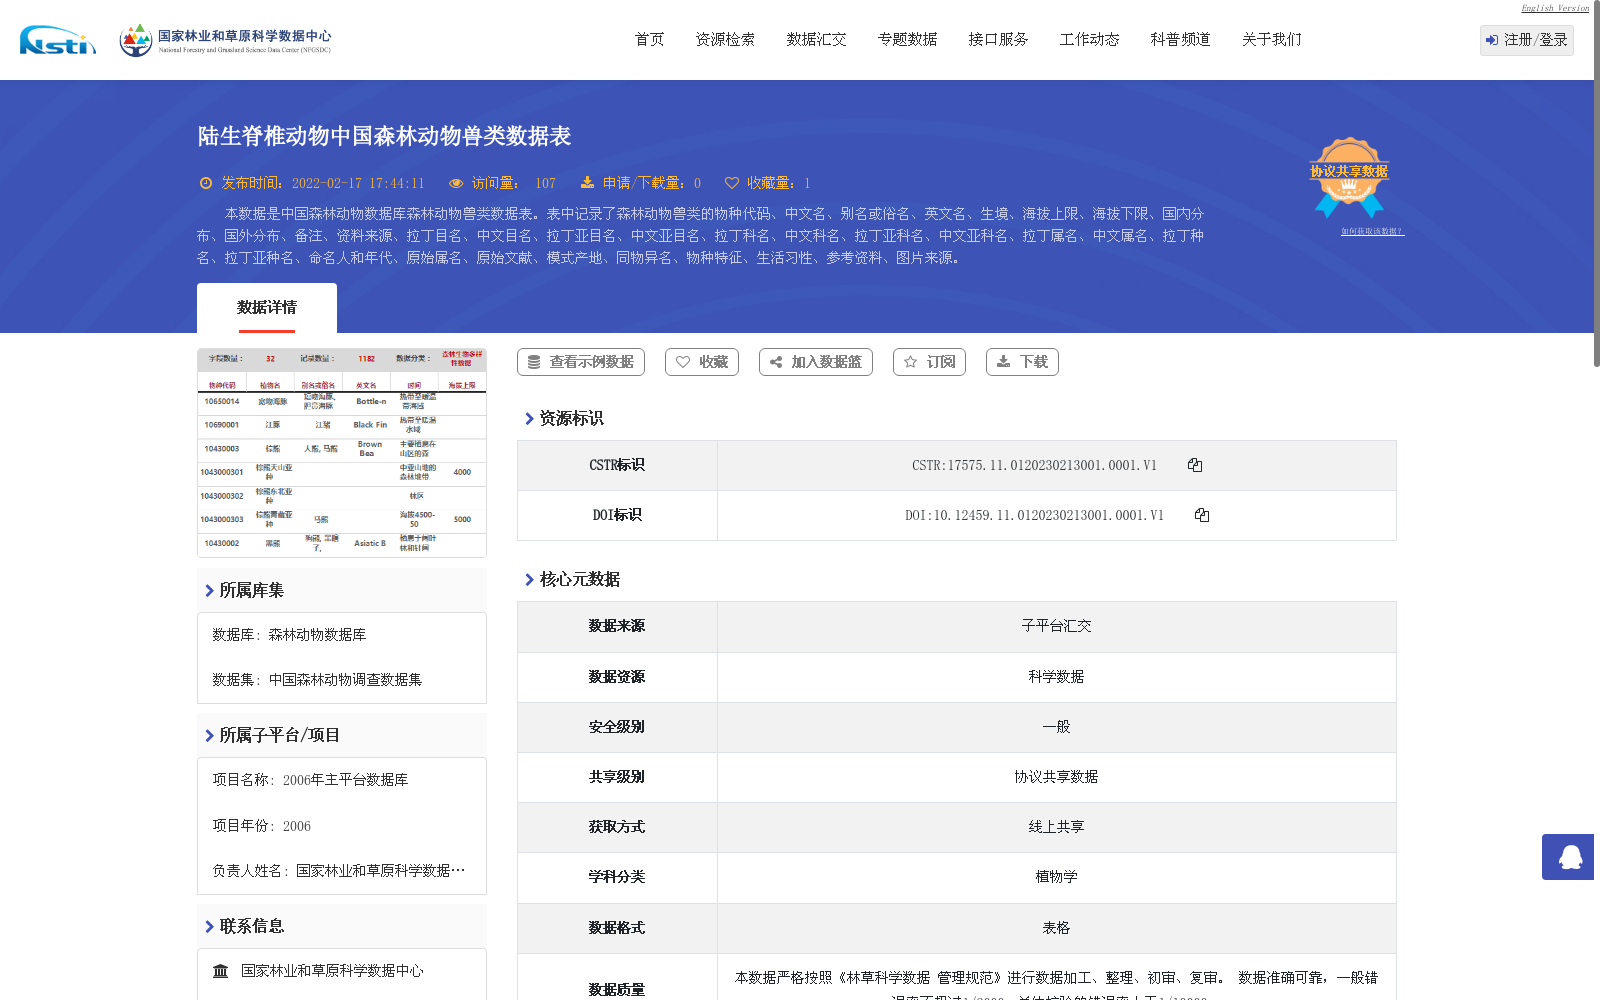This screenshot has width=1600, height=1000.
Task: Click the truncated 负责人姓名 entry
Action: click(339, 871)
